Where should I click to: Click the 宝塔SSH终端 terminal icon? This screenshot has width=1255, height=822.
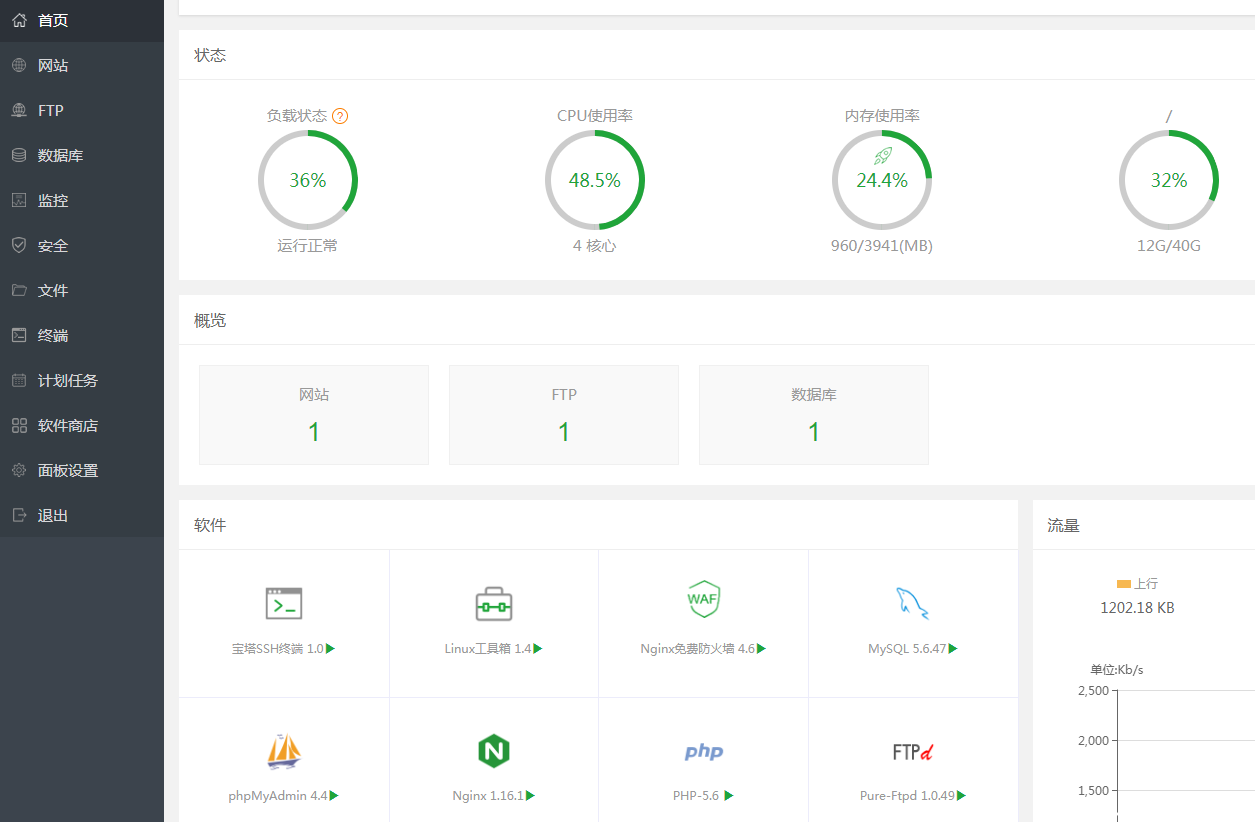click(284, 603)
